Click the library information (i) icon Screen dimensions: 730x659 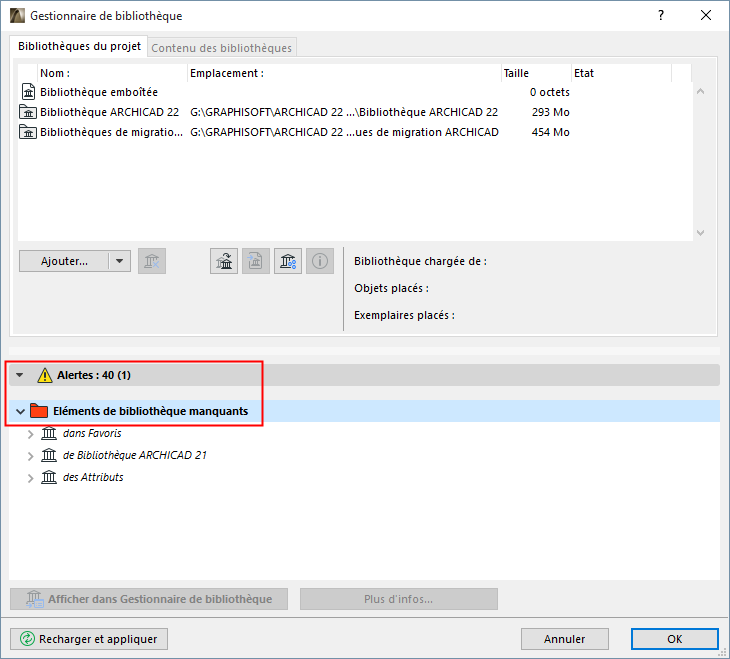[x=320, y=261]
